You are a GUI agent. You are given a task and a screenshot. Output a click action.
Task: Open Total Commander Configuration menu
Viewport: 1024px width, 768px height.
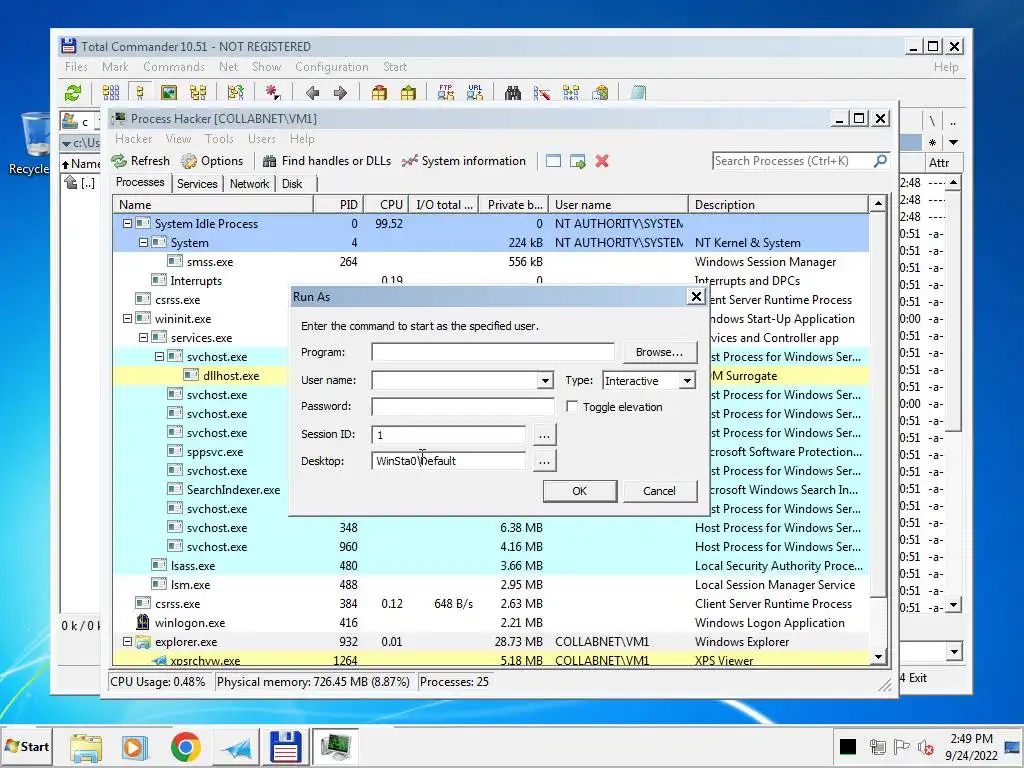331,67
